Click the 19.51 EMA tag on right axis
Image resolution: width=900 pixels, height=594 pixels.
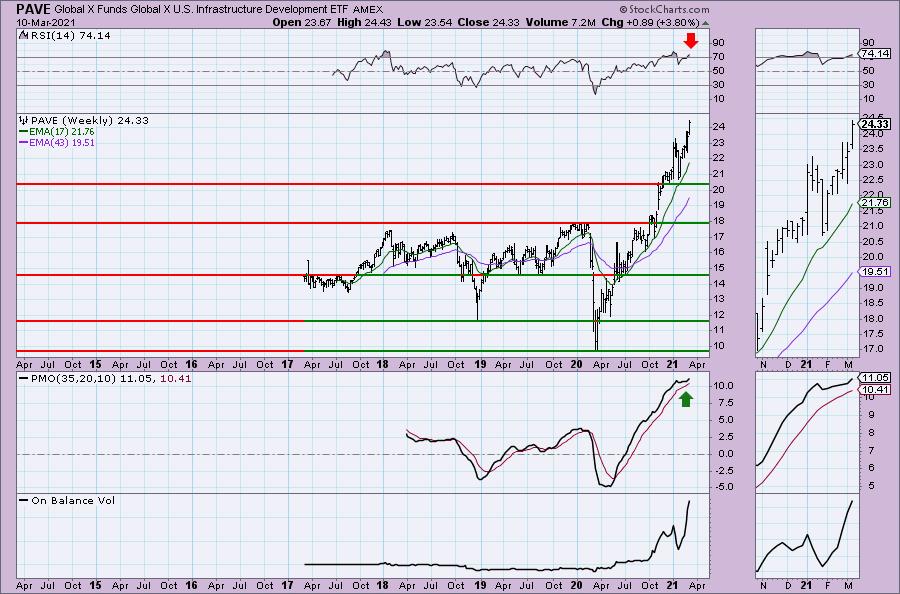click(875, 272)
